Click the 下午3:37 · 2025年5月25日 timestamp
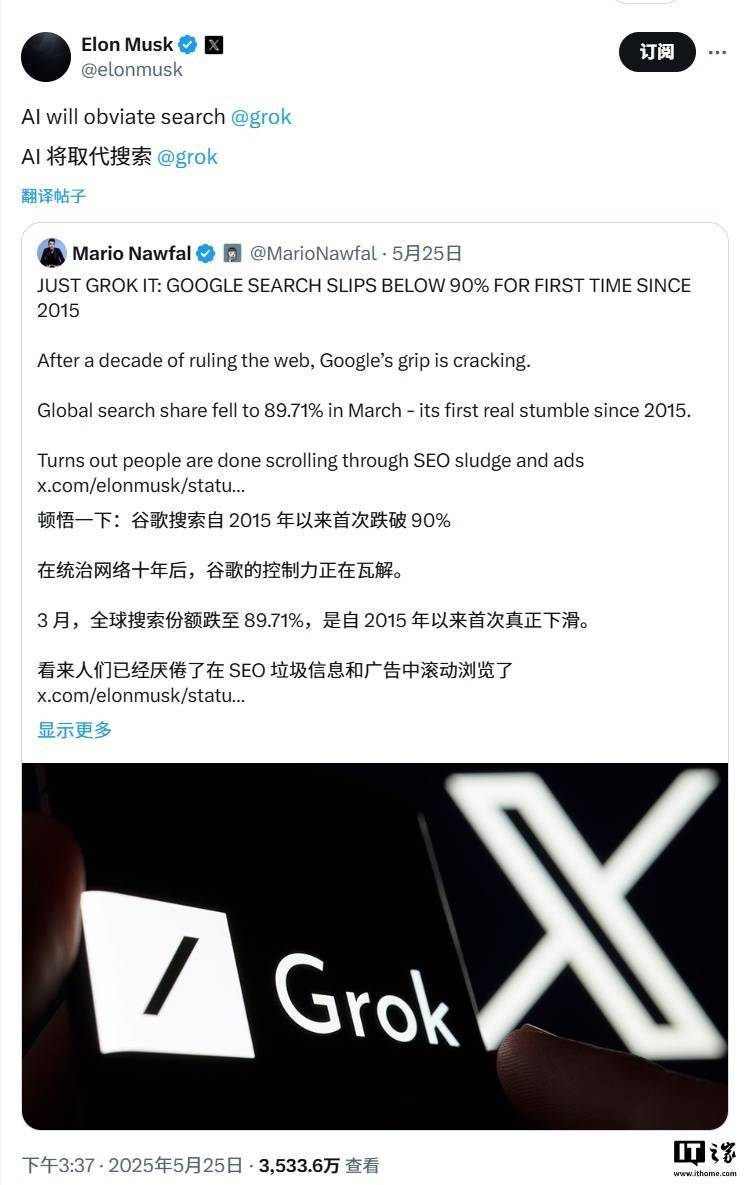 click(132, 1165)
